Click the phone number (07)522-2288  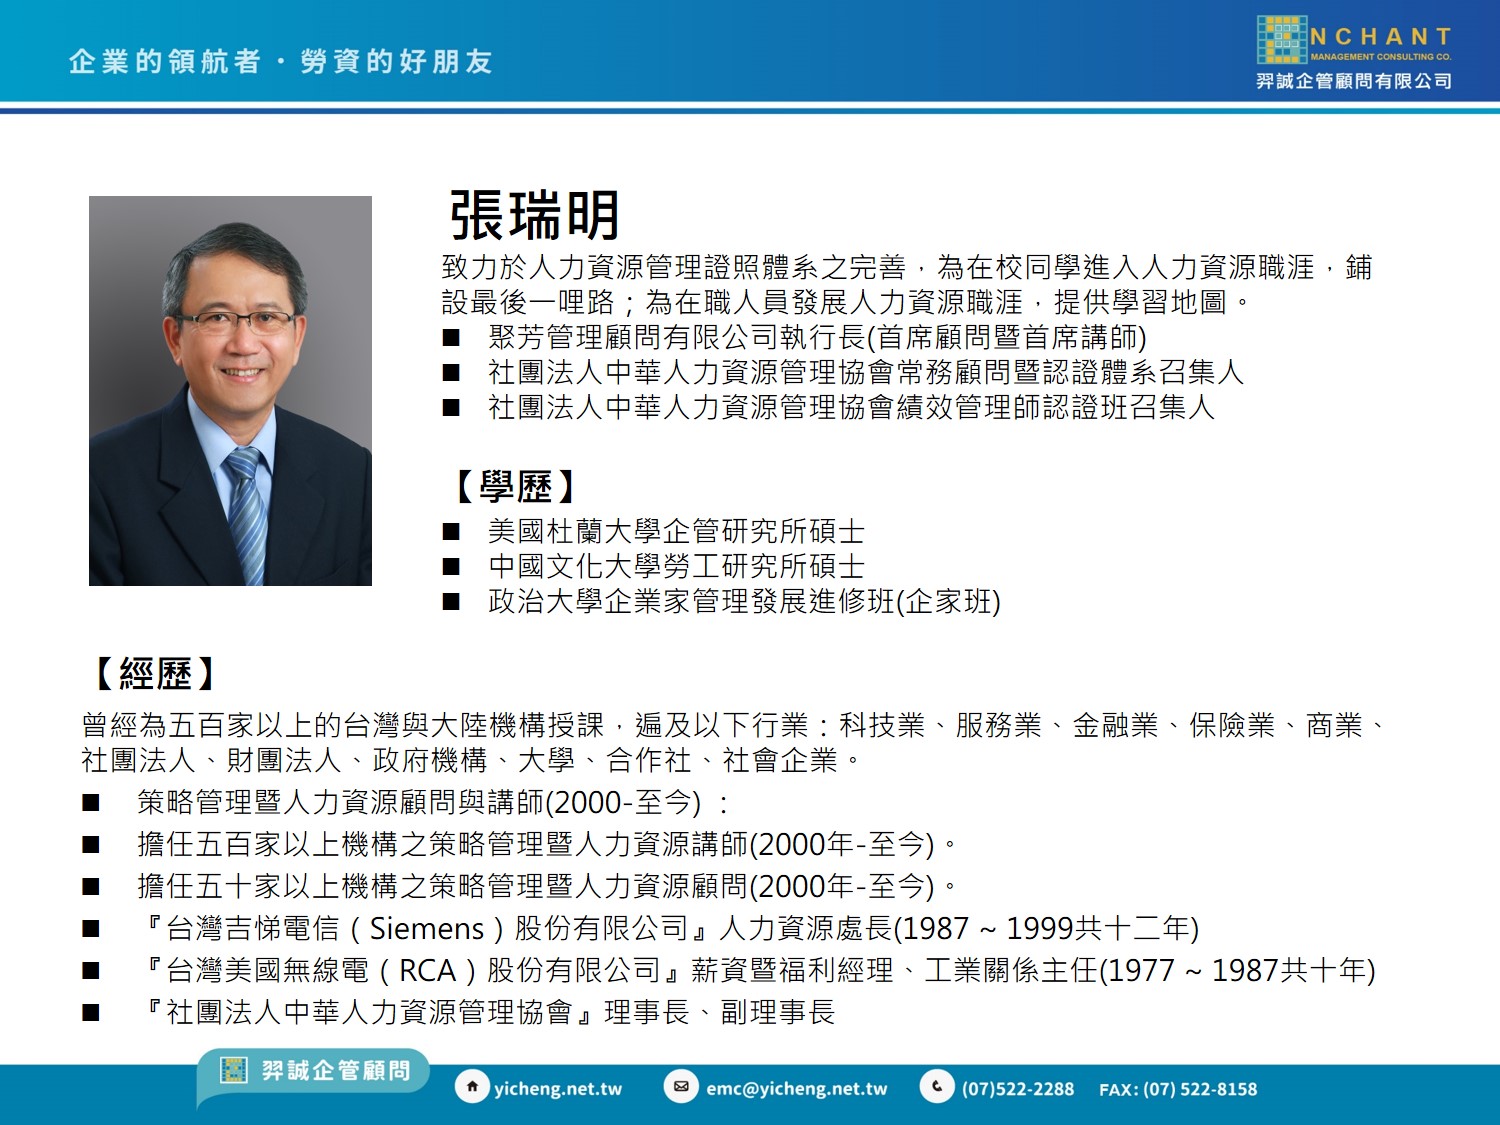pos(1017,1089)
